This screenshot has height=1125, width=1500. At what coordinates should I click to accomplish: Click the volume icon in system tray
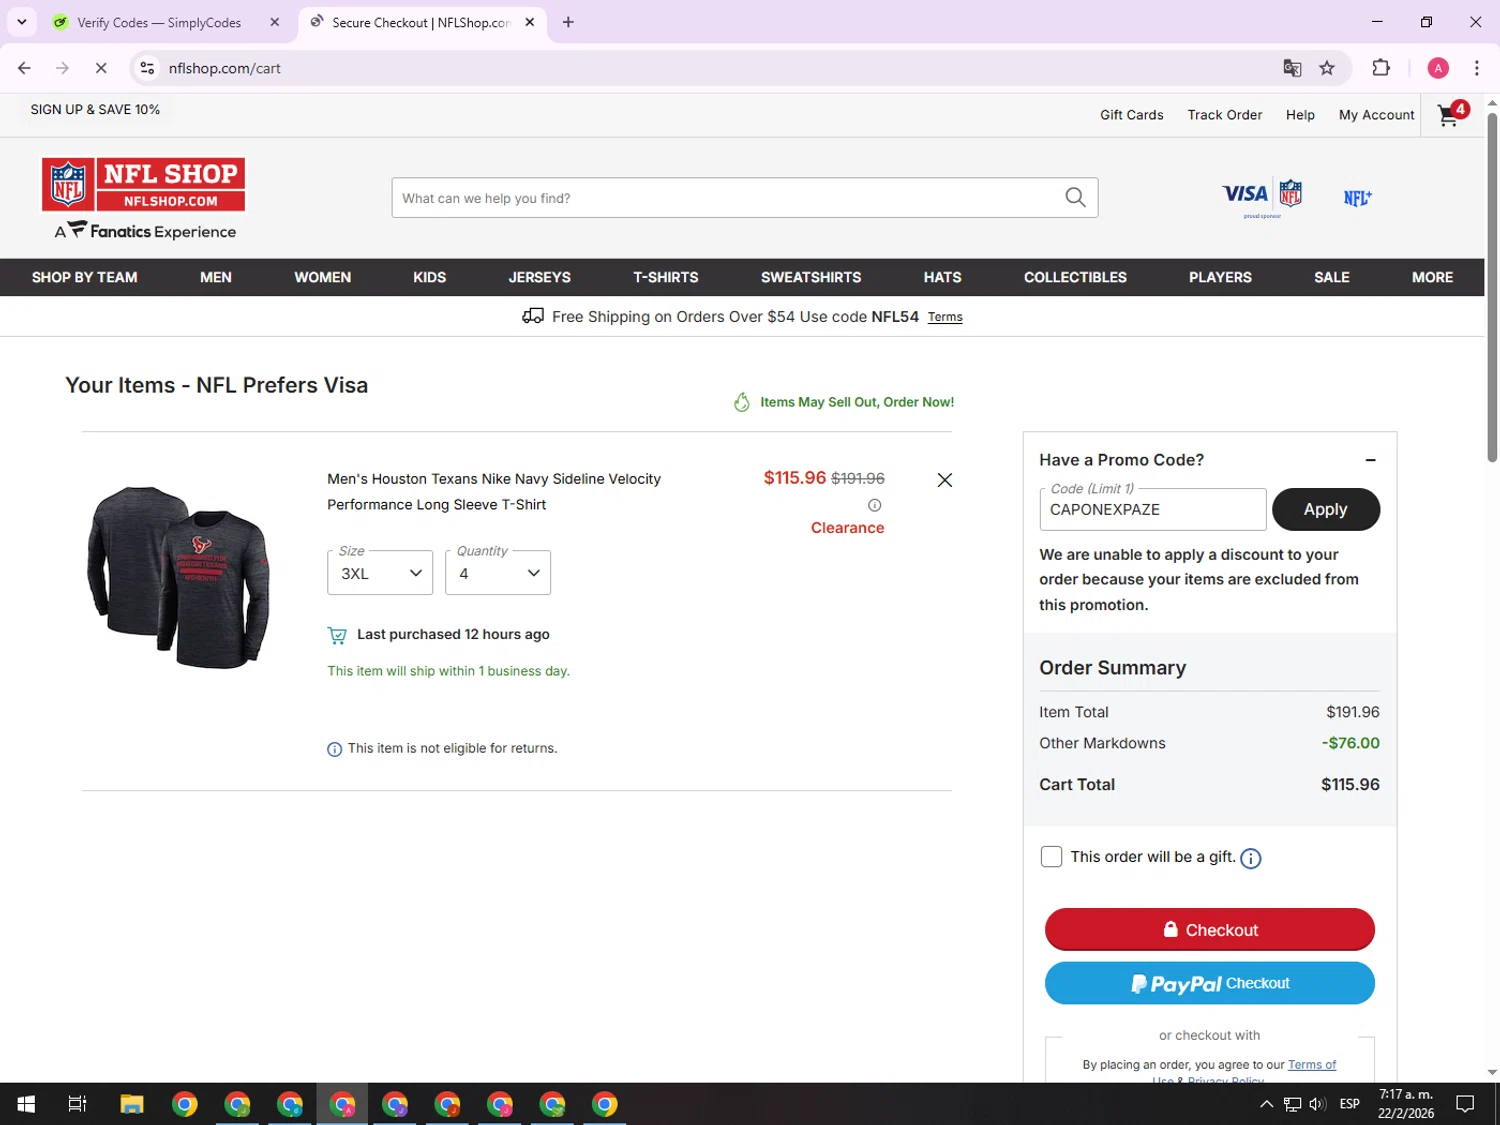click(1317, 1104)
